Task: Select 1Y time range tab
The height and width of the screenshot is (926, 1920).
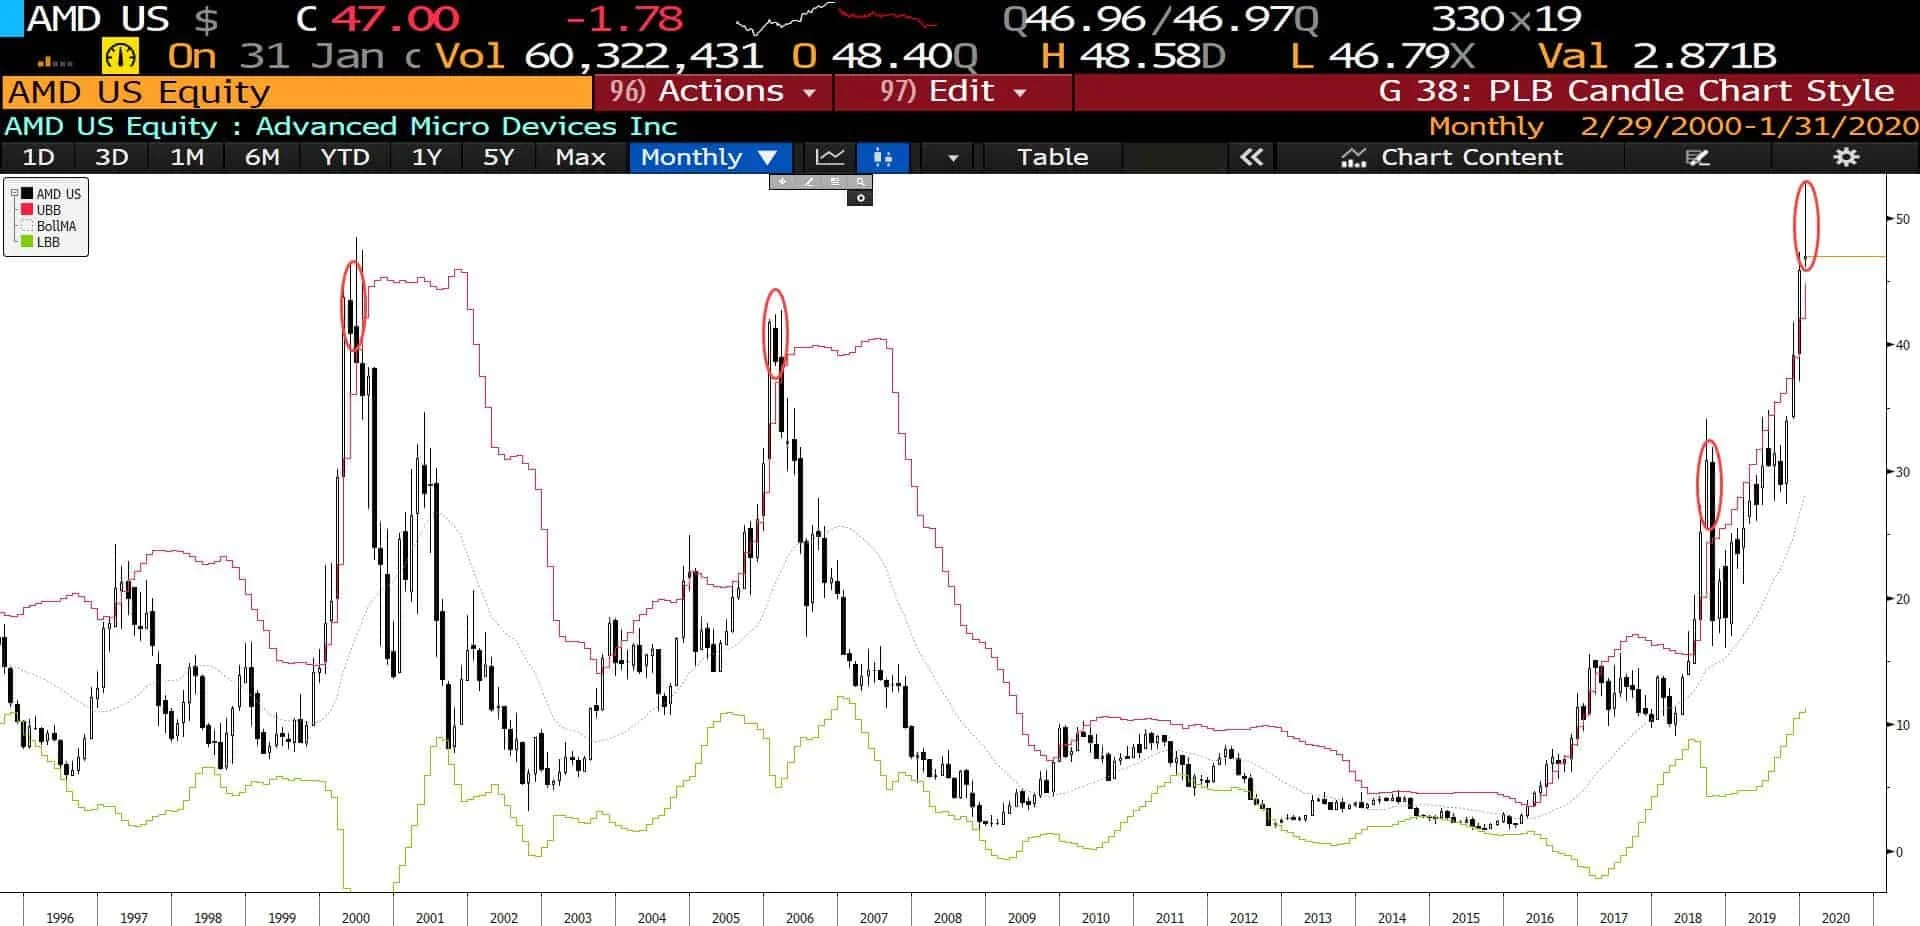Action: [x=427, y=157]
